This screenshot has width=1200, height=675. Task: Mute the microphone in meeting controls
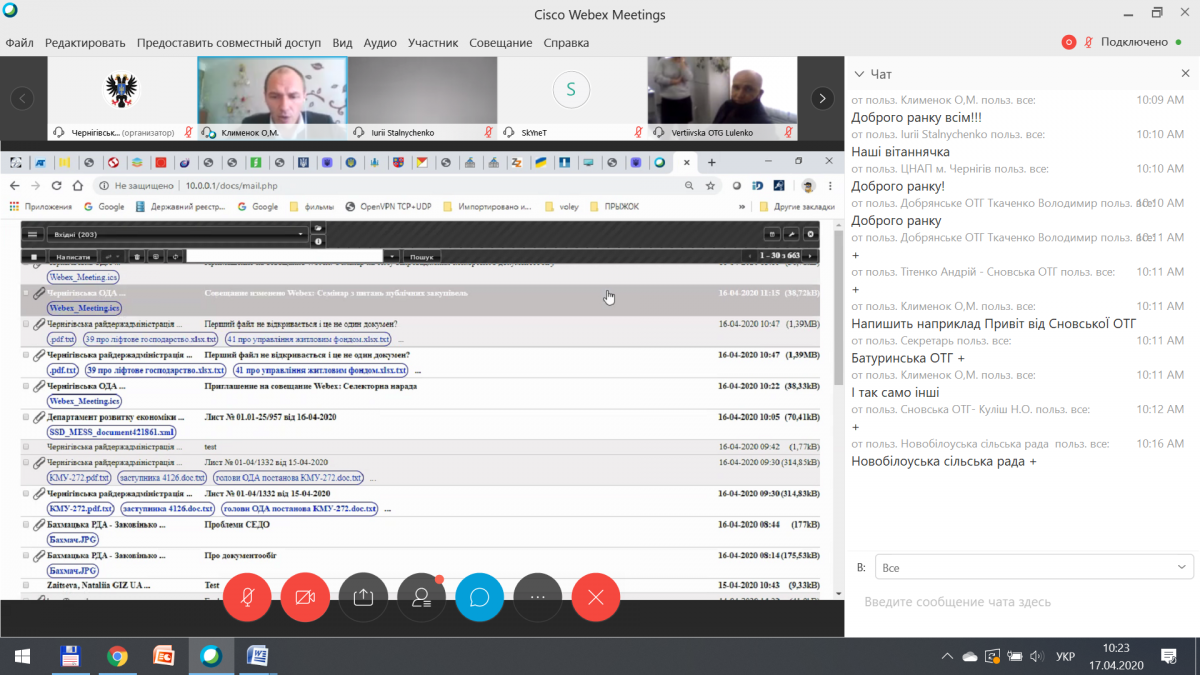point(247,597)
